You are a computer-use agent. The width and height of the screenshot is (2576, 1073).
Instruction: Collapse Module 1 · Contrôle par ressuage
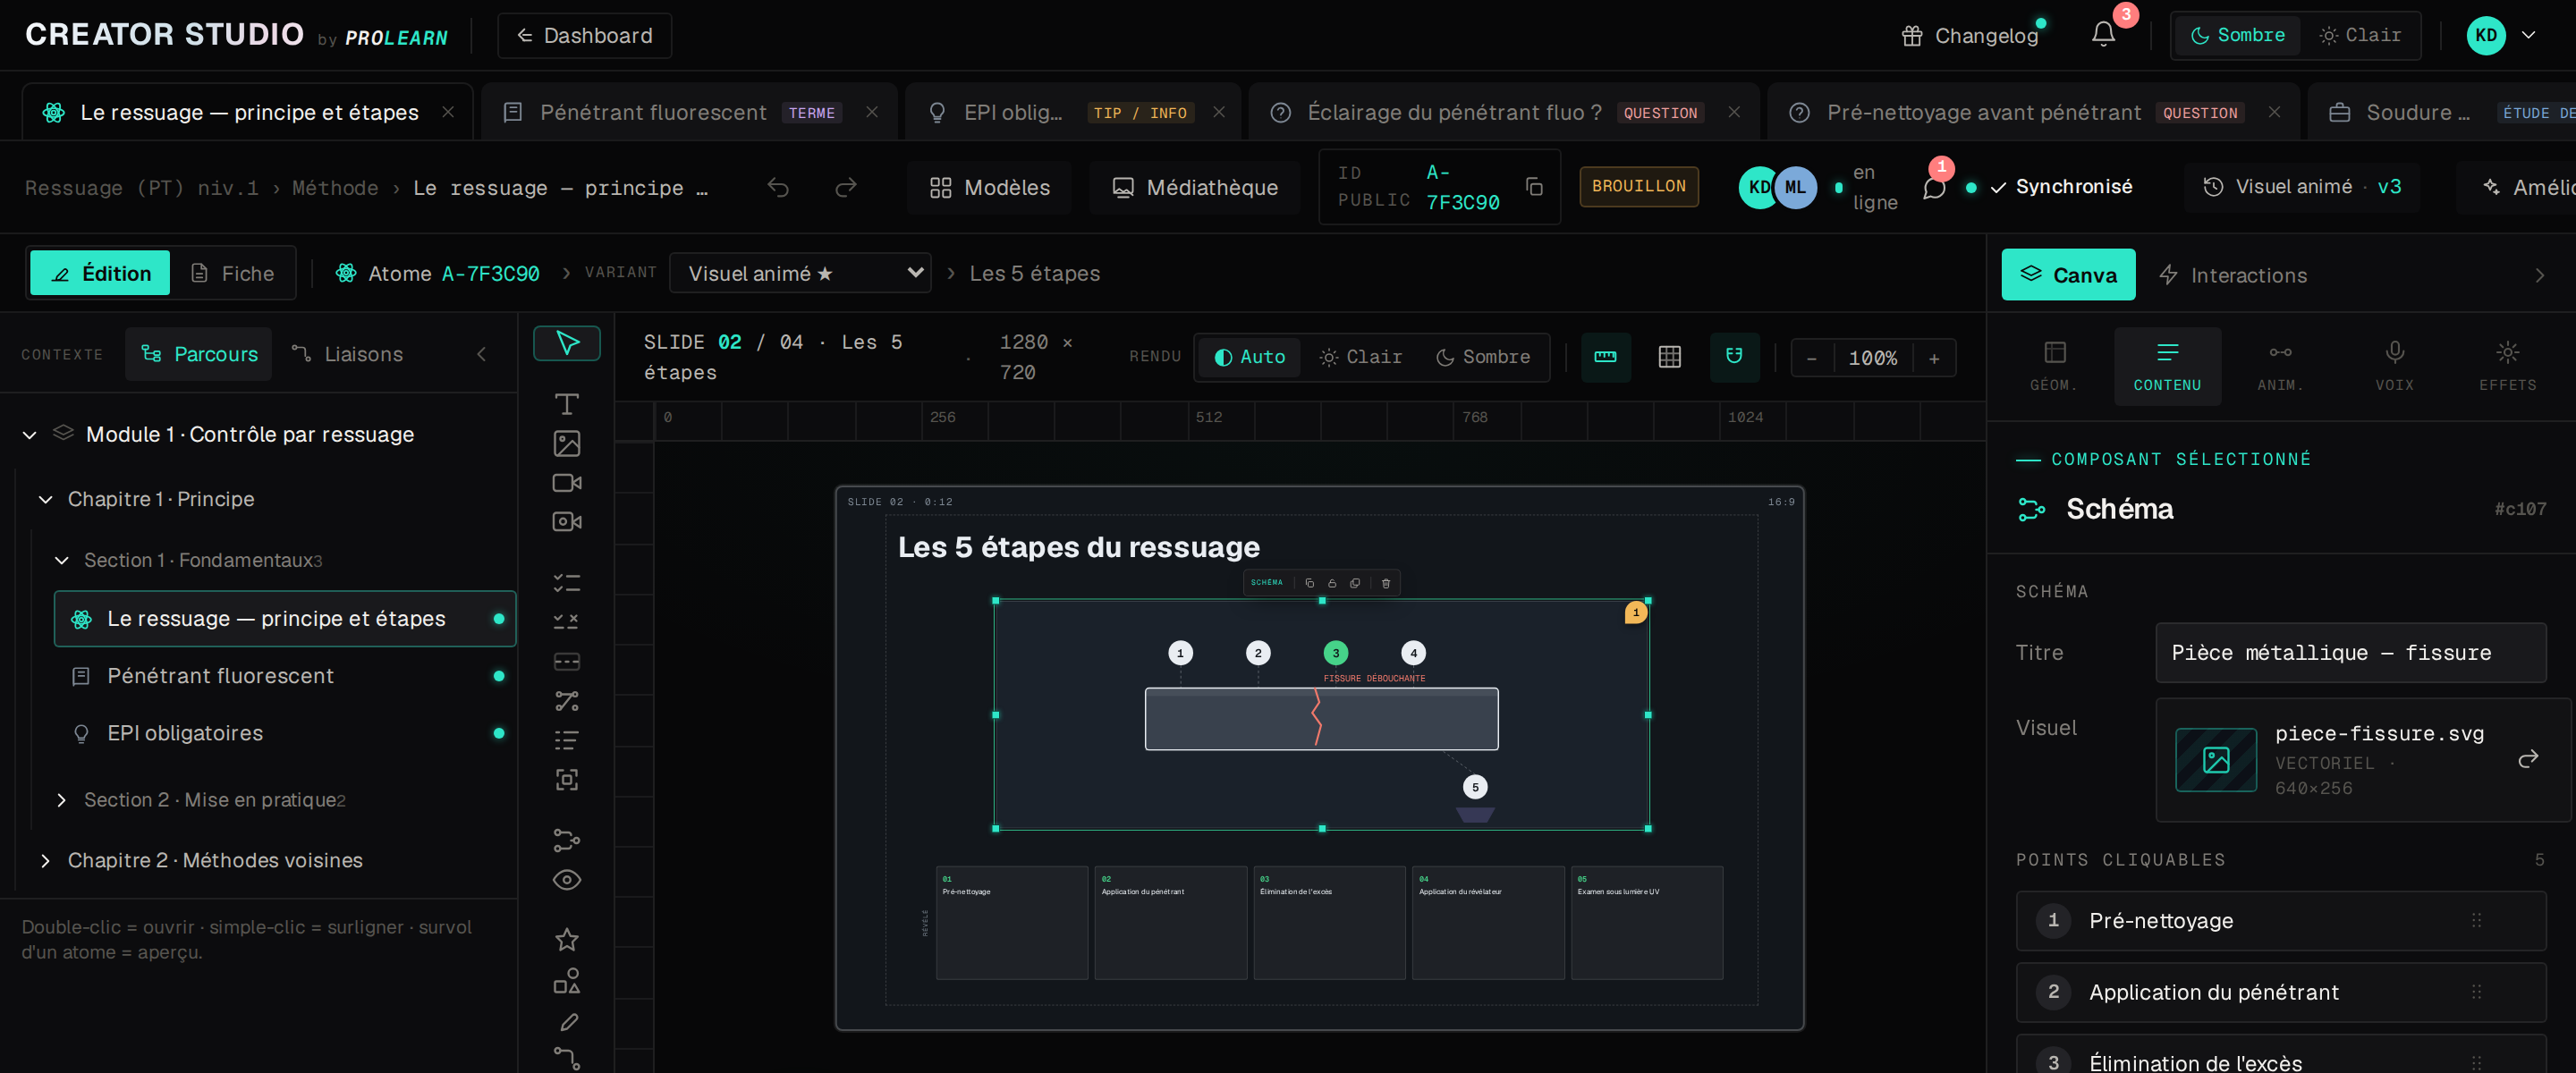30,434
